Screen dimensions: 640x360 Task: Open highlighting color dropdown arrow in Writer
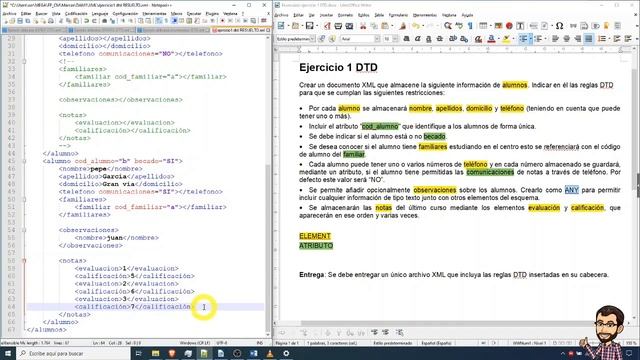coord(513,38)
